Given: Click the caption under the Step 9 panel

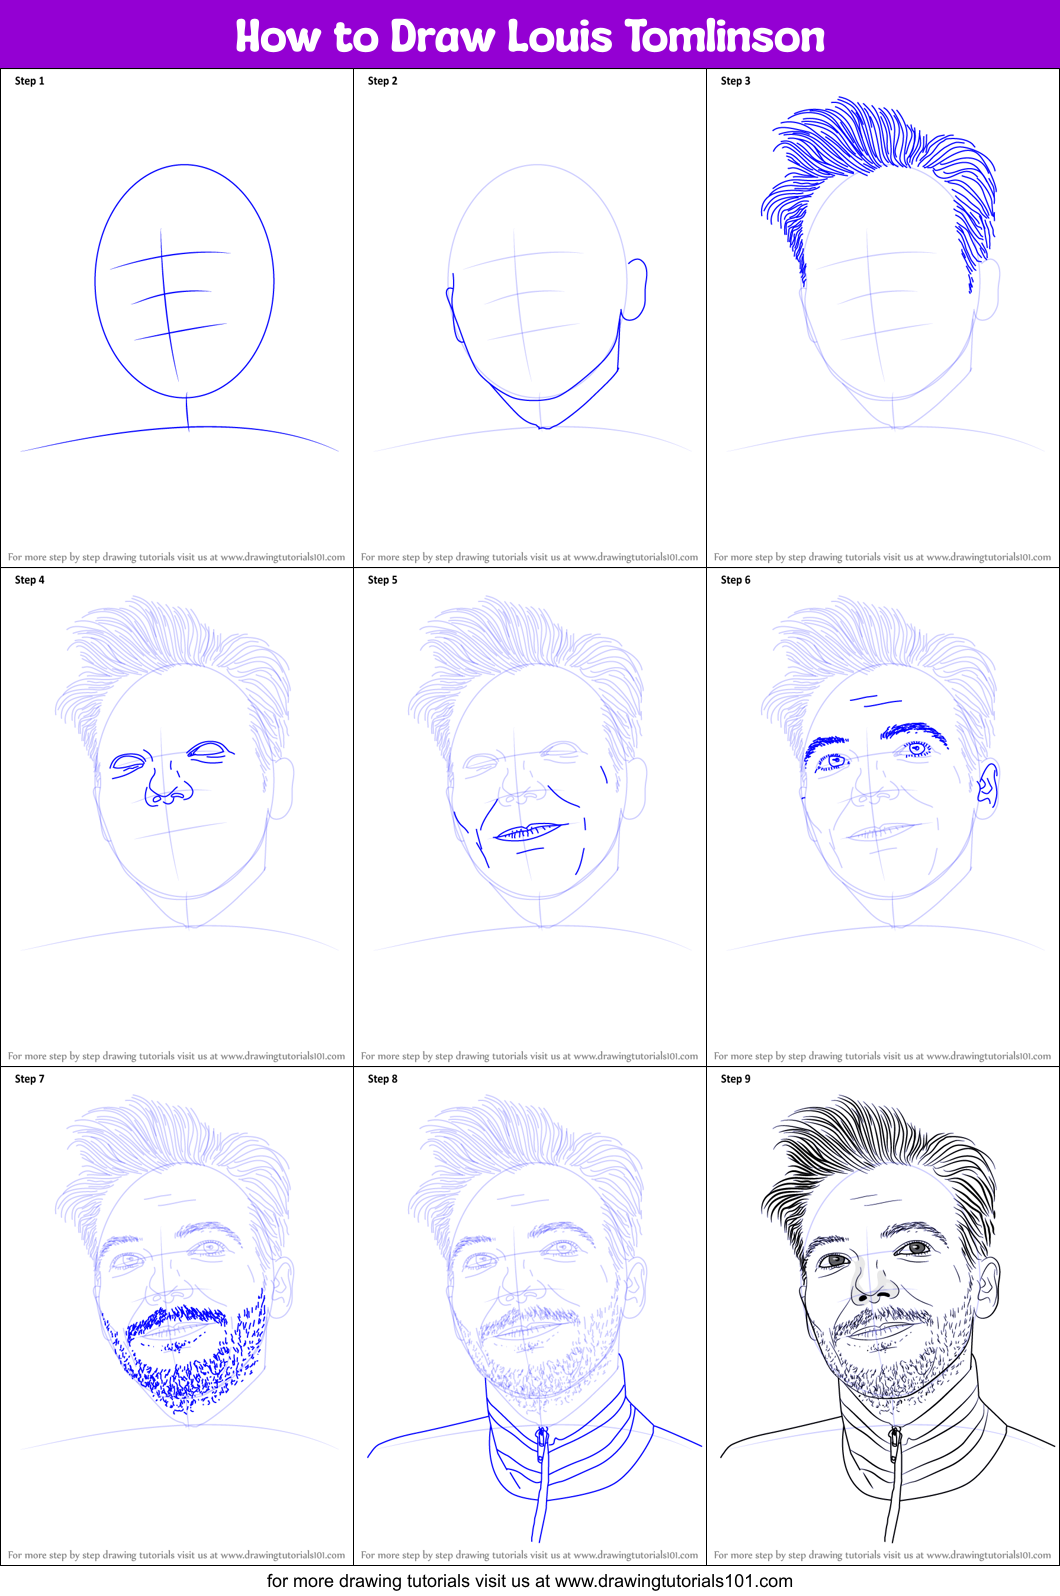Looking at the screenshot, I should (x=883, y=1555).
